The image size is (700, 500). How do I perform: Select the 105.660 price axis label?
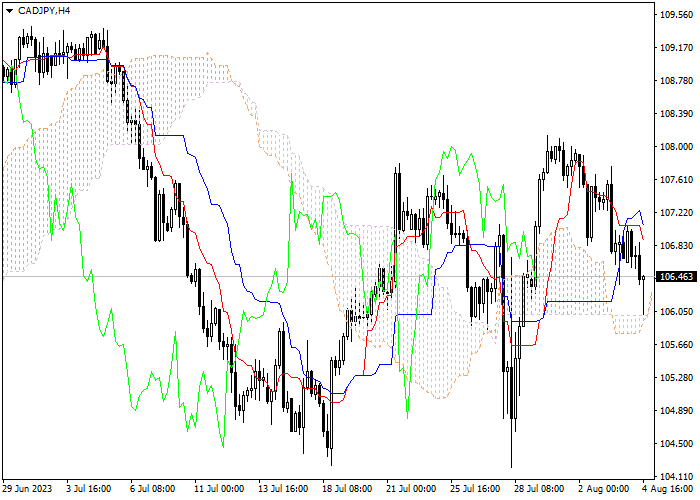(676, 345)
